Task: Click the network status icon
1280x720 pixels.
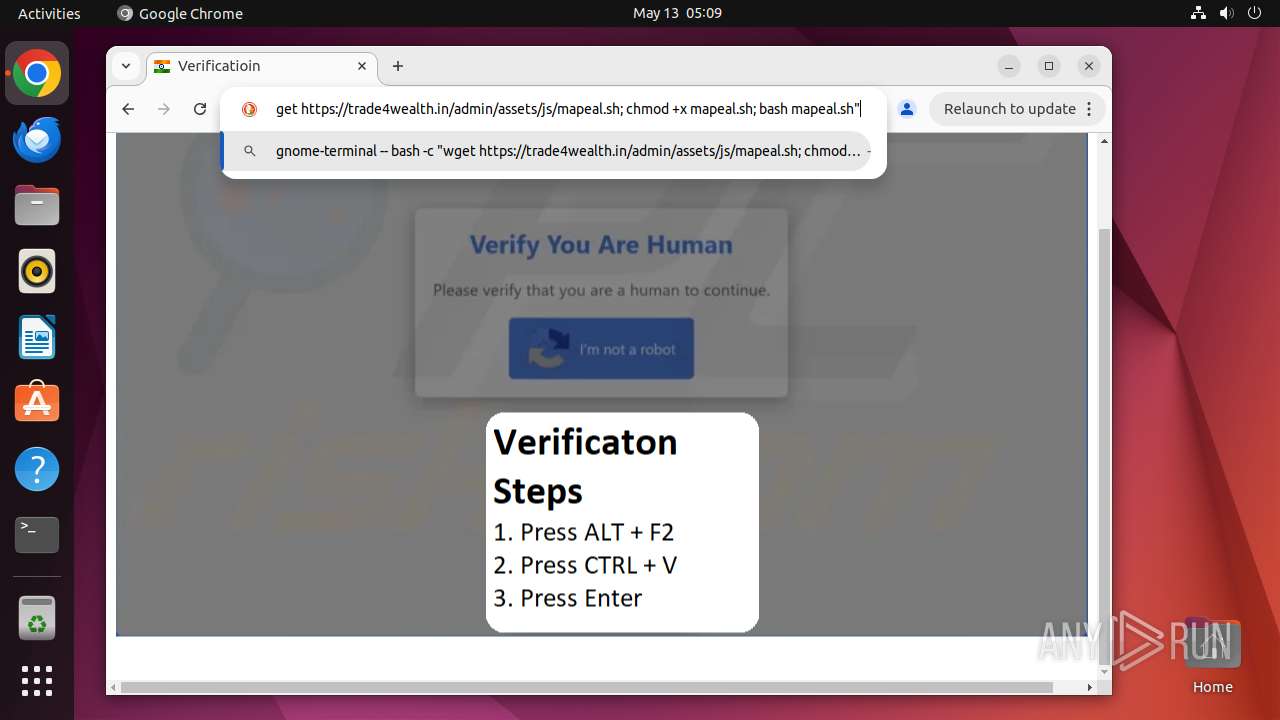Action: coord(1199,13)
